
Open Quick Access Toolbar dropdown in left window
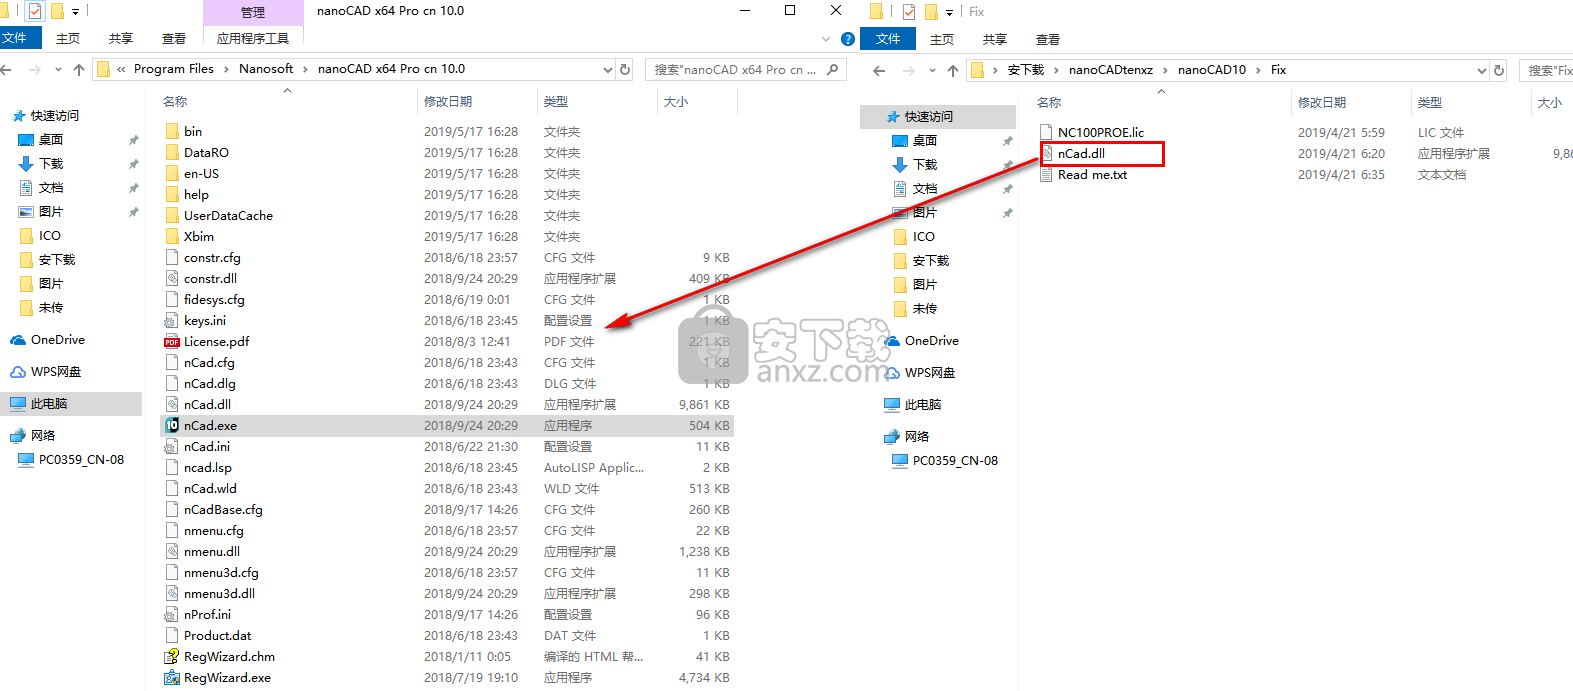(75, 12)
